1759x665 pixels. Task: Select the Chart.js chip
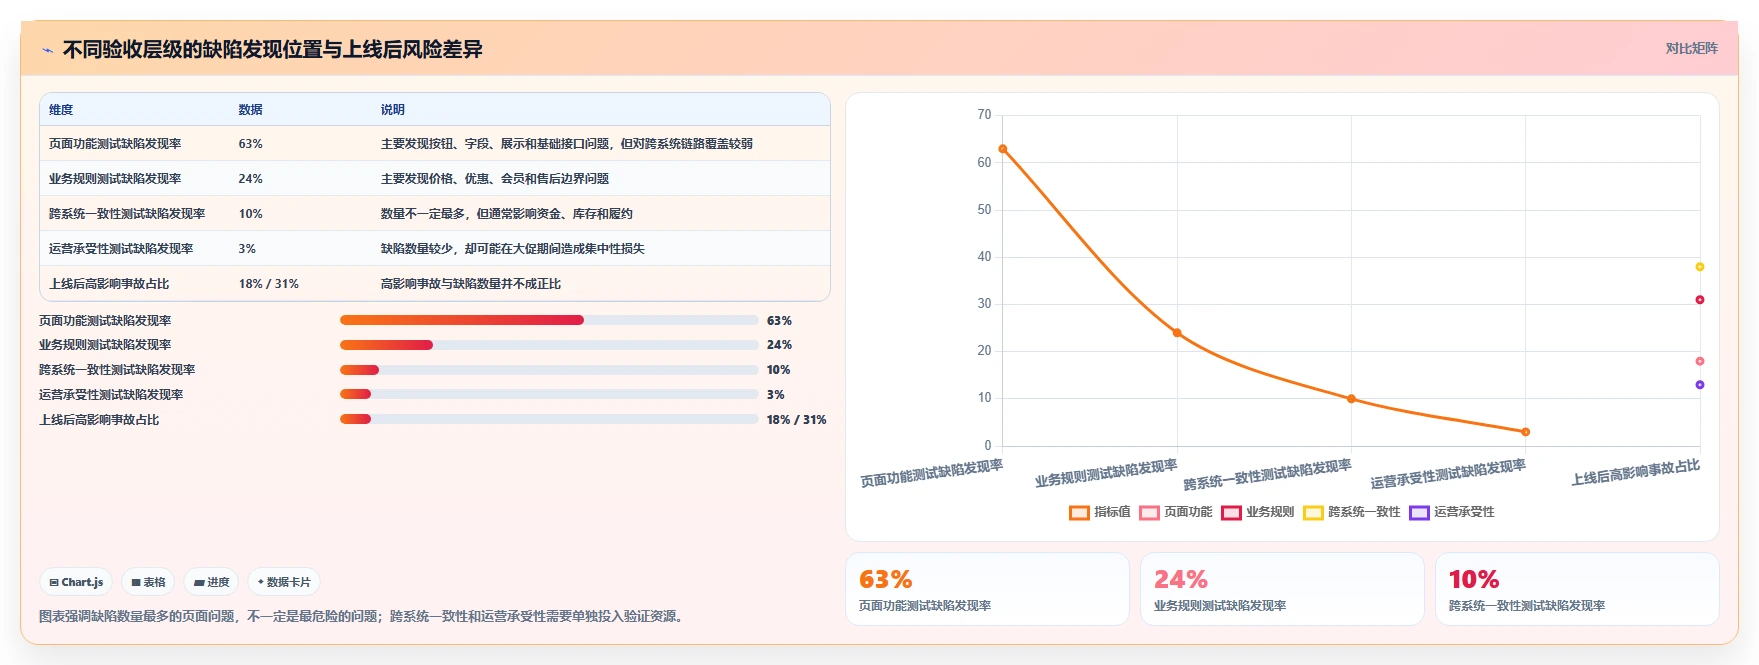(77, 582)
